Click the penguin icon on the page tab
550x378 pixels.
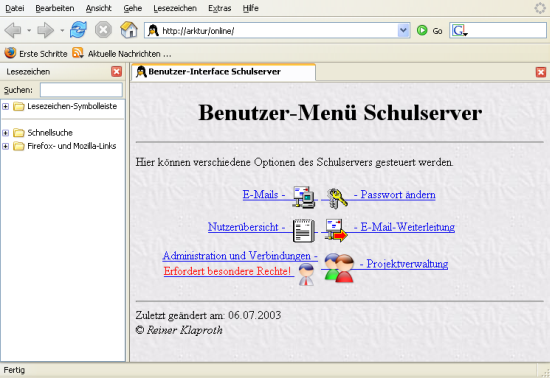pos(141,72)
